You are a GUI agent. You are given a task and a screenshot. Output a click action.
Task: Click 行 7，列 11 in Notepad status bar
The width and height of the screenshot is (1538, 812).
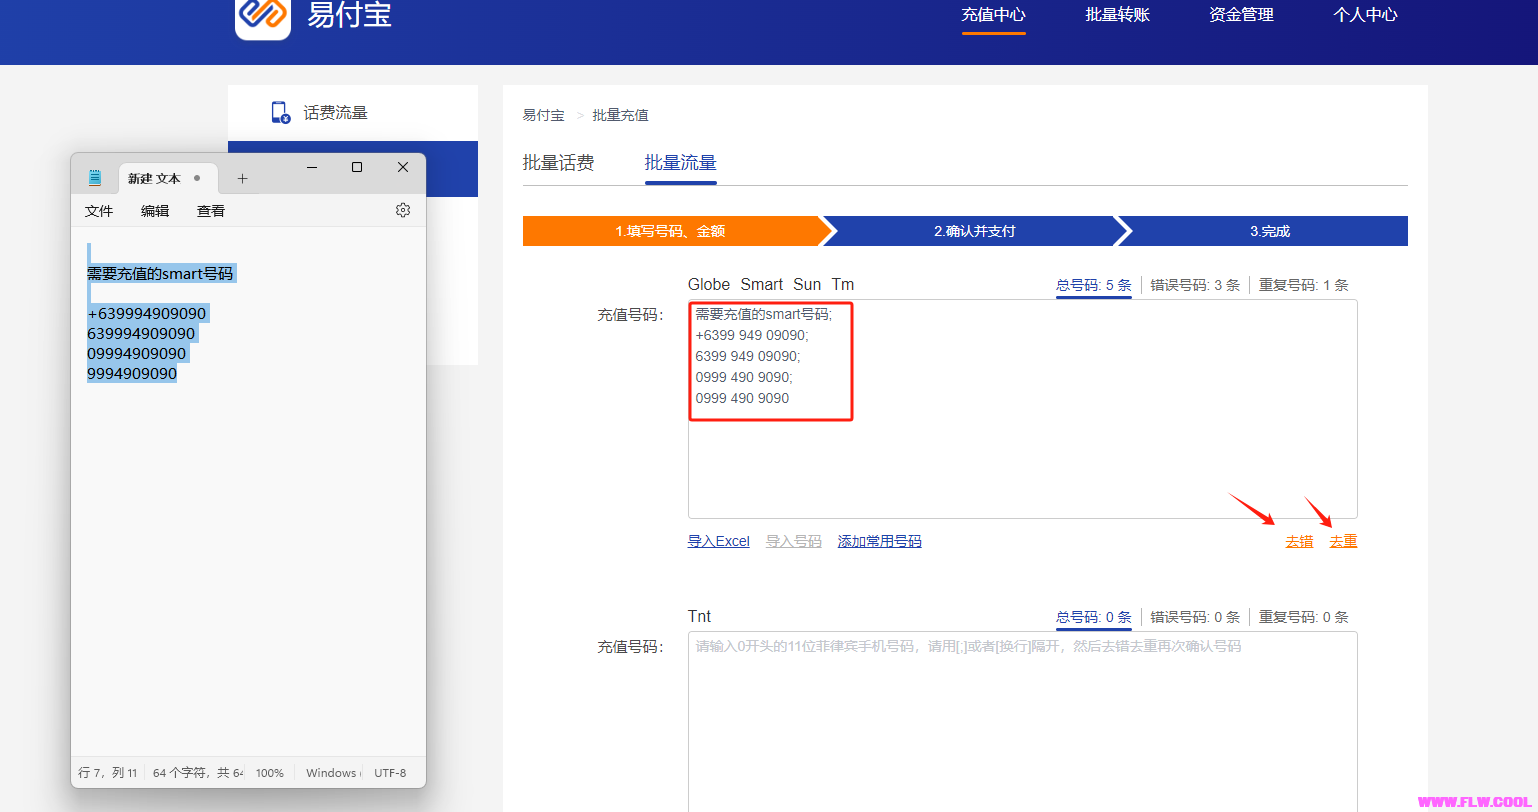(108, 773)
